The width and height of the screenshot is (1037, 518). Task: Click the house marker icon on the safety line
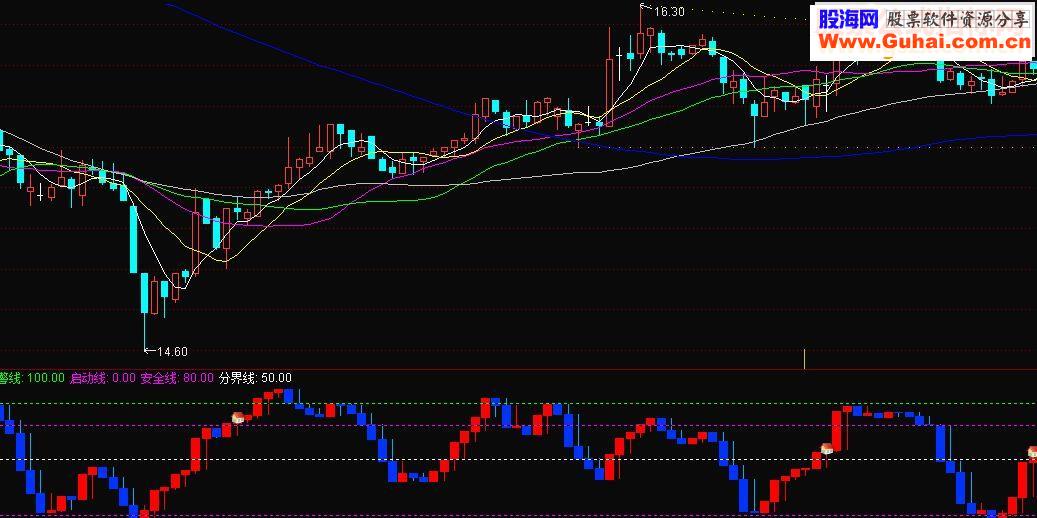(x=237, y=417)
